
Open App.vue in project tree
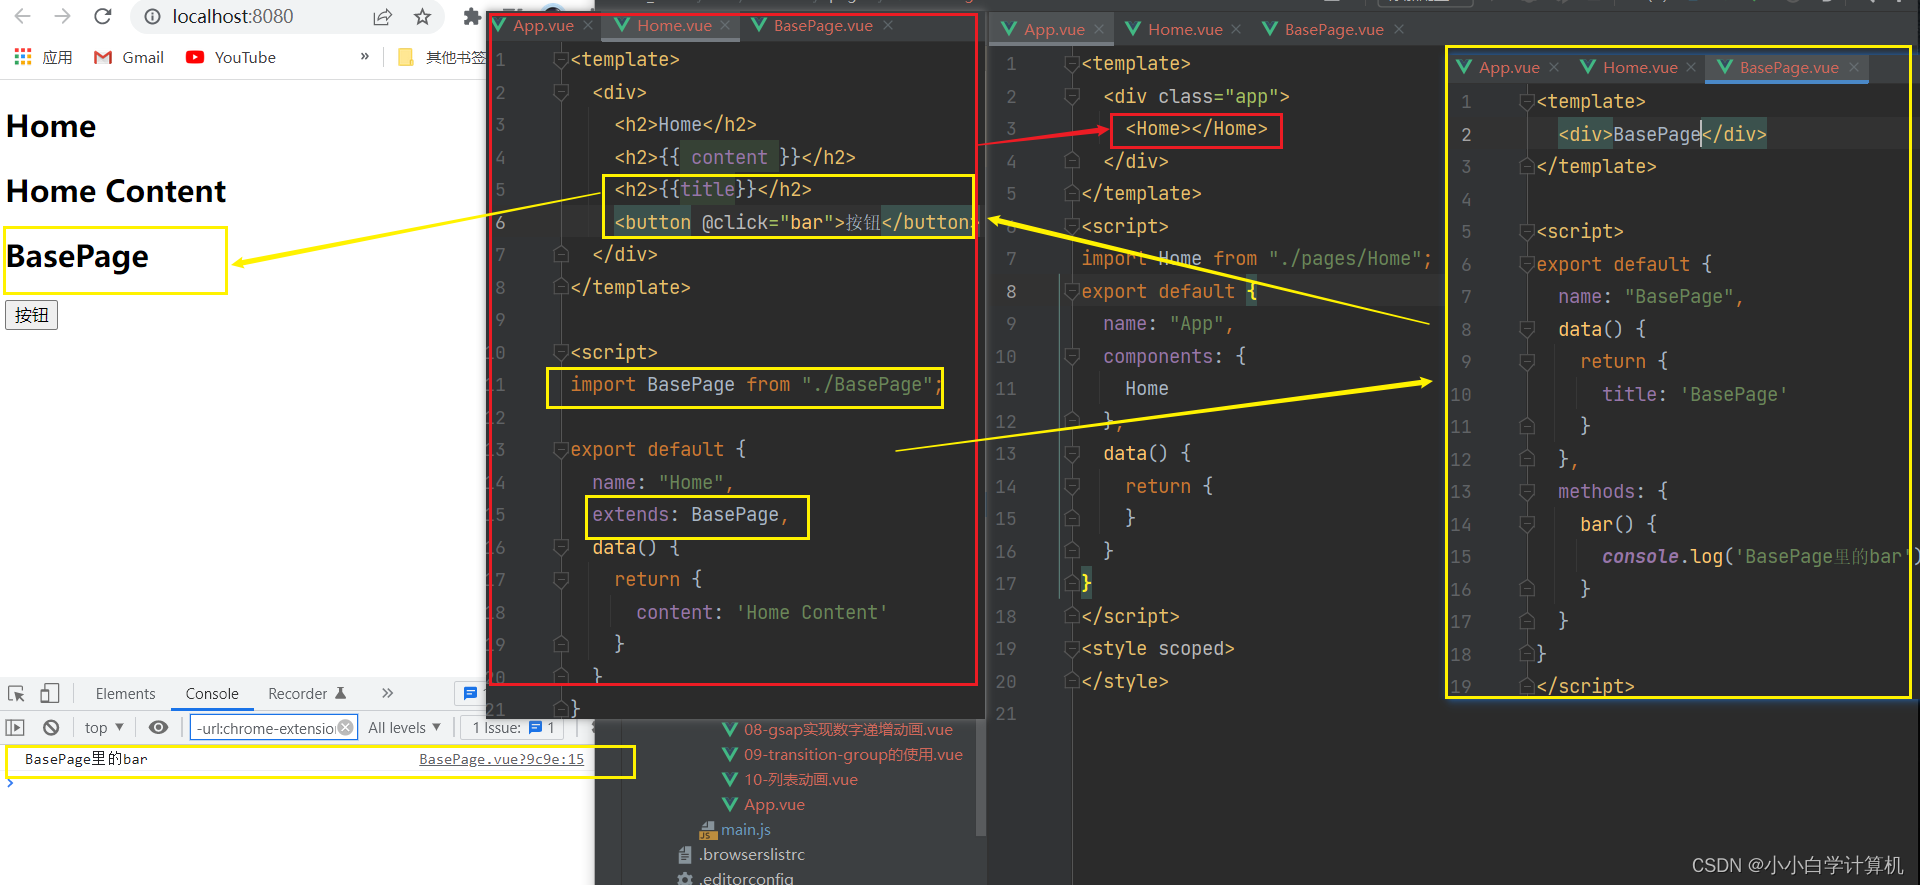tap(763, 804)
